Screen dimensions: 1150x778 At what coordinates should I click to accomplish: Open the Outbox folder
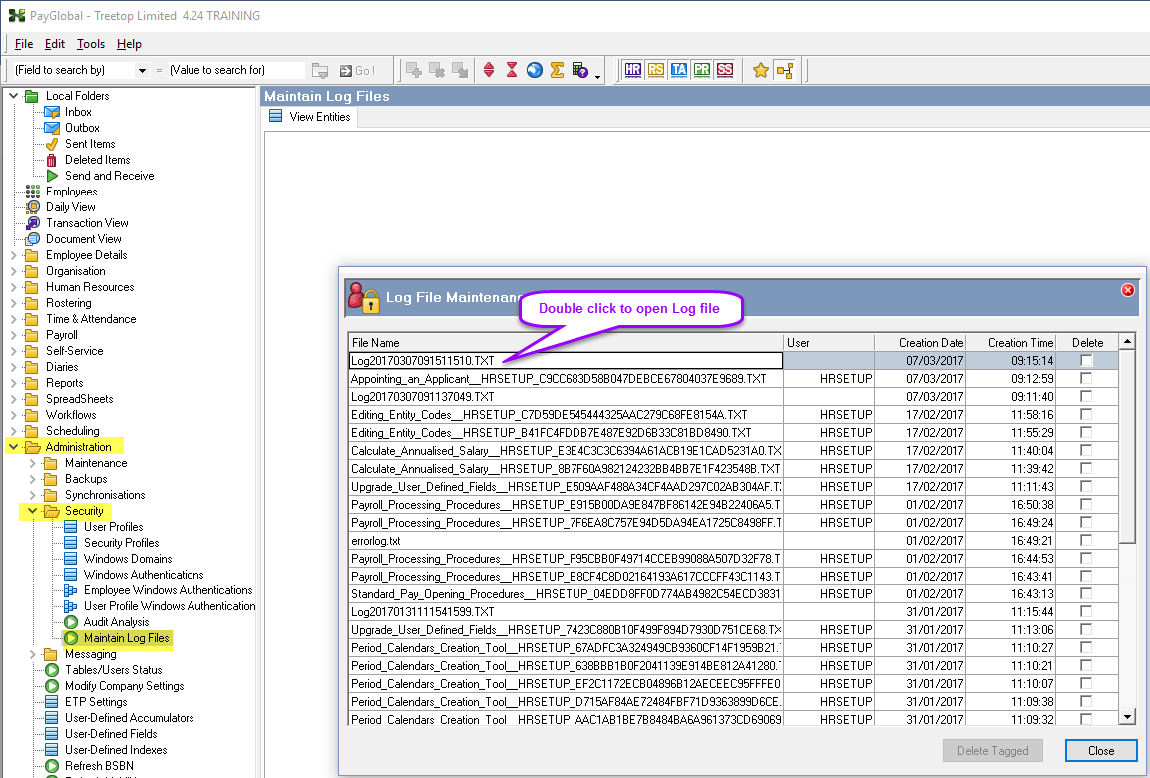point(82,128)
